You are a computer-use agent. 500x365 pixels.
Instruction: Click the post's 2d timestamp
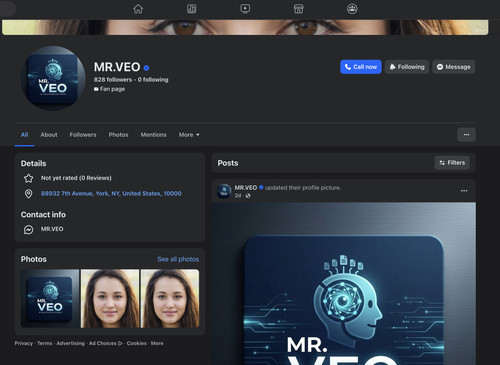(238, 196)
